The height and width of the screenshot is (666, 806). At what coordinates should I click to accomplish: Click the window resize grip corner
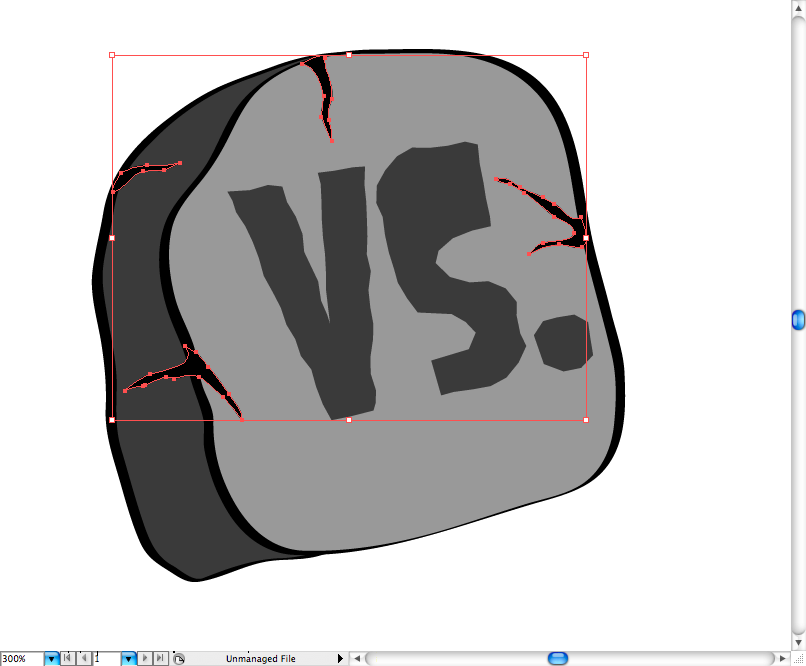pos(798,658)
